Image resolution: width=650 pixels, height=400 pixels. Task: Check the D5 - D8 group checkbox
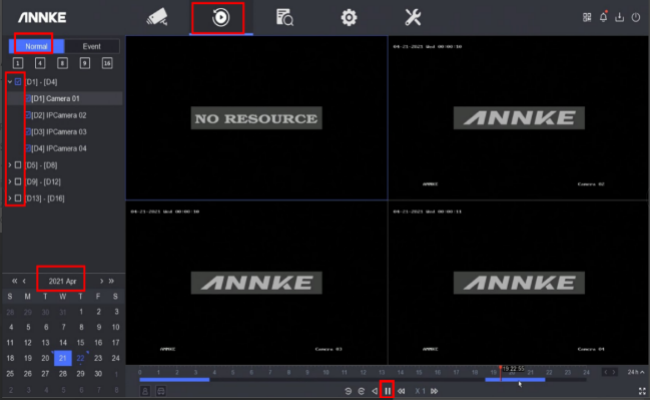[18, 164]
